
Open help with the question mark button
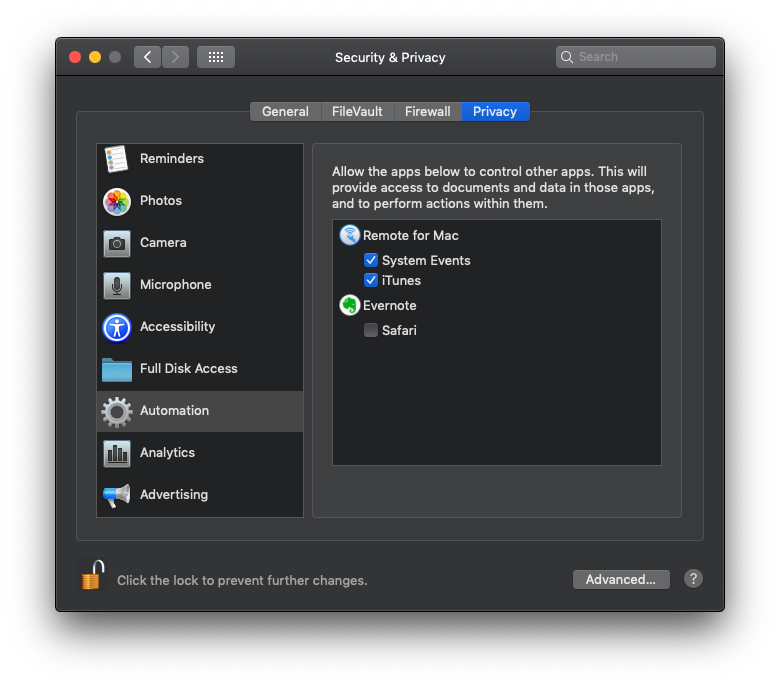[693, 579]
